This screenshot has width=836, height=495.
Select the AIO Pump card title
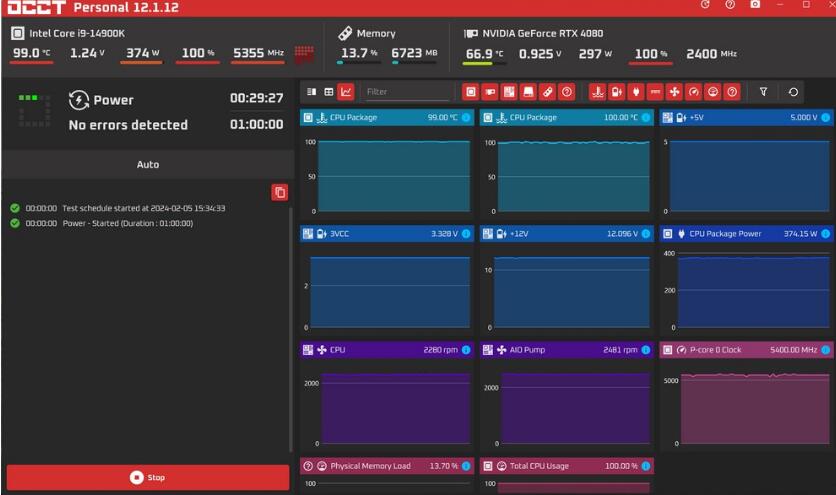[x=527, y=350]
